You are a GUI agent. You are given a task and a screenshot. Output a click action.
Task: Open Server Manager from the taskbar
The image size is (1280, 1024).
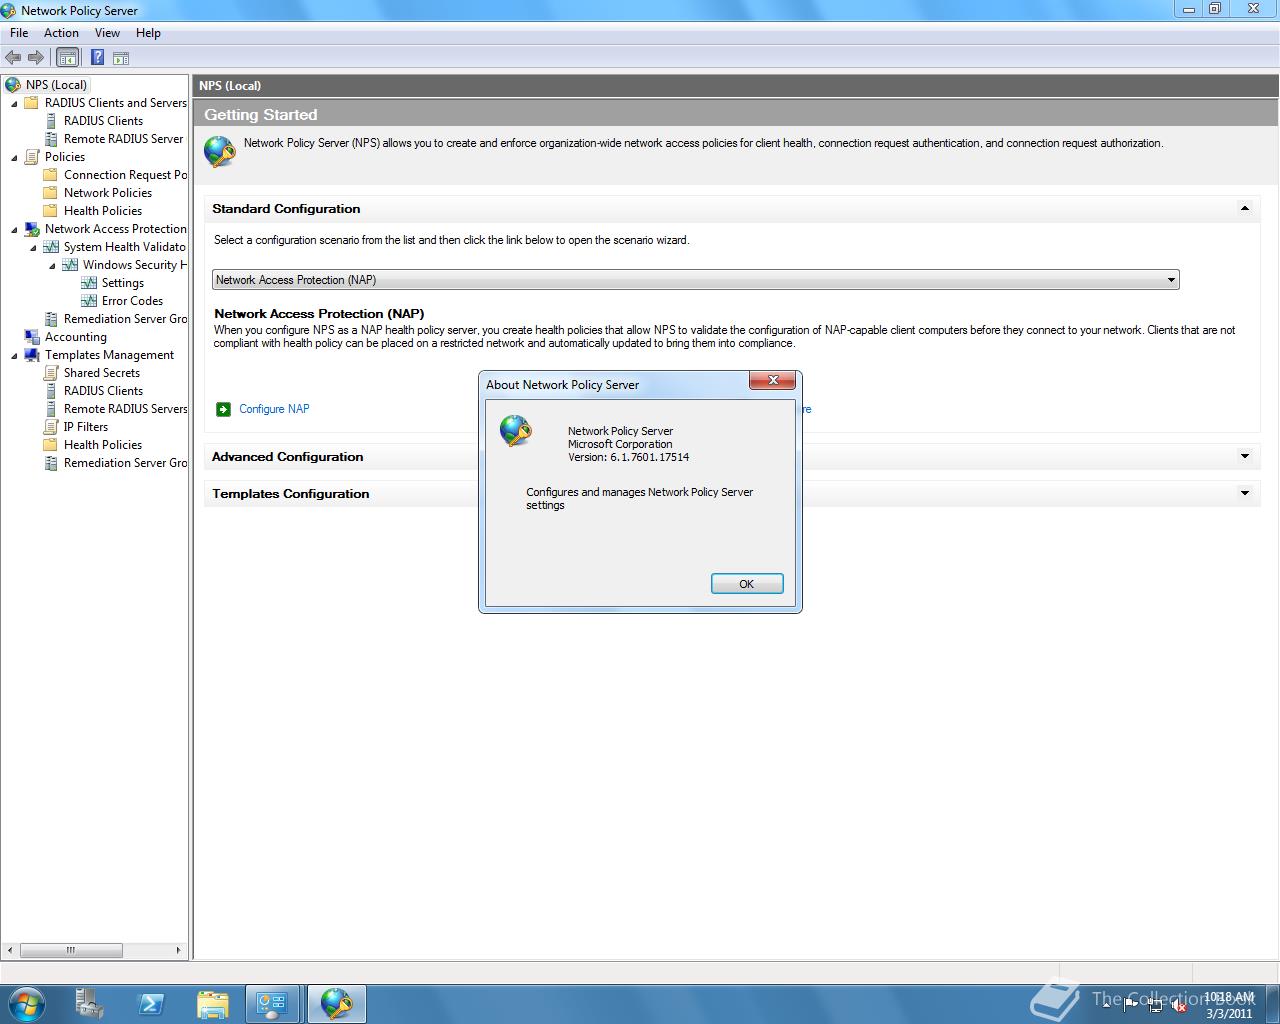(x=90, y=1004)
